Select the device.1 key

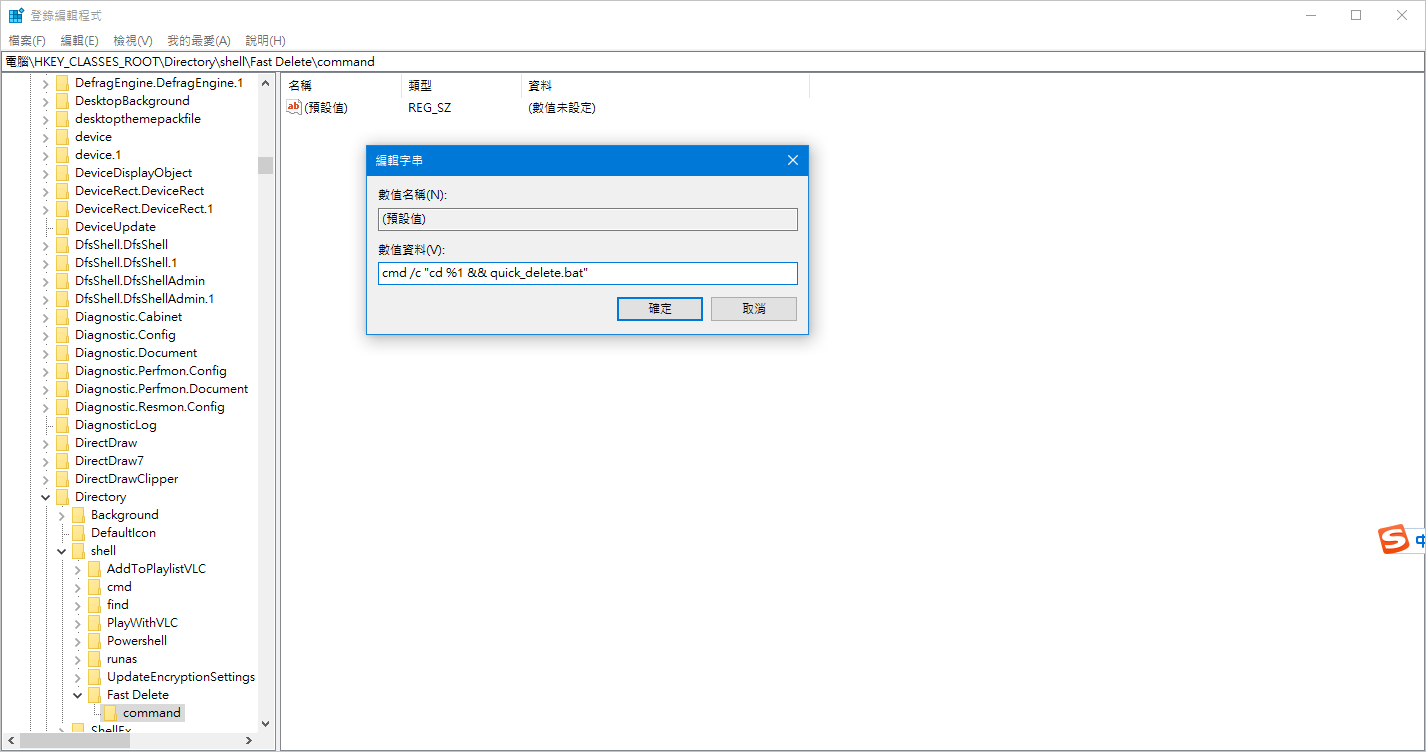(x=98, y=155)
